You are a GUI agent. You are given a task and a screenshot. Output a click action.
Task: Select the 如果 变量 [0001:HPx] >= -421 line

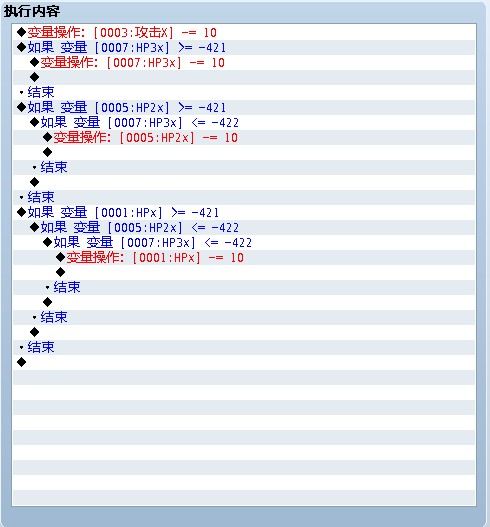coord(244,212)
